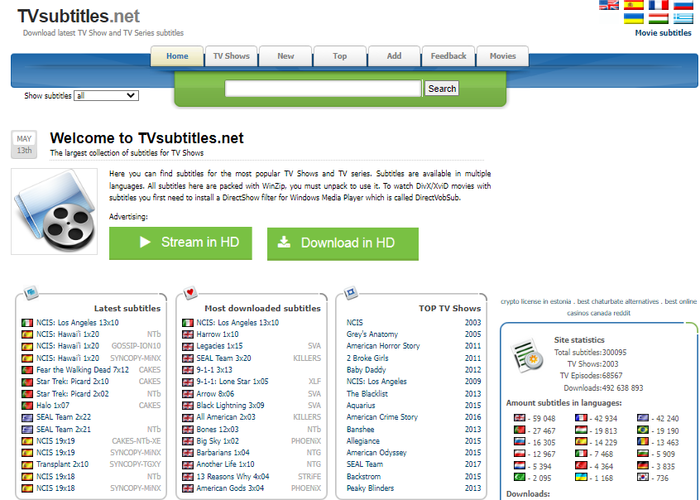
Task: Open Star Trek: Picard 2x10 subtitle
Action: [x=72, y=381]
